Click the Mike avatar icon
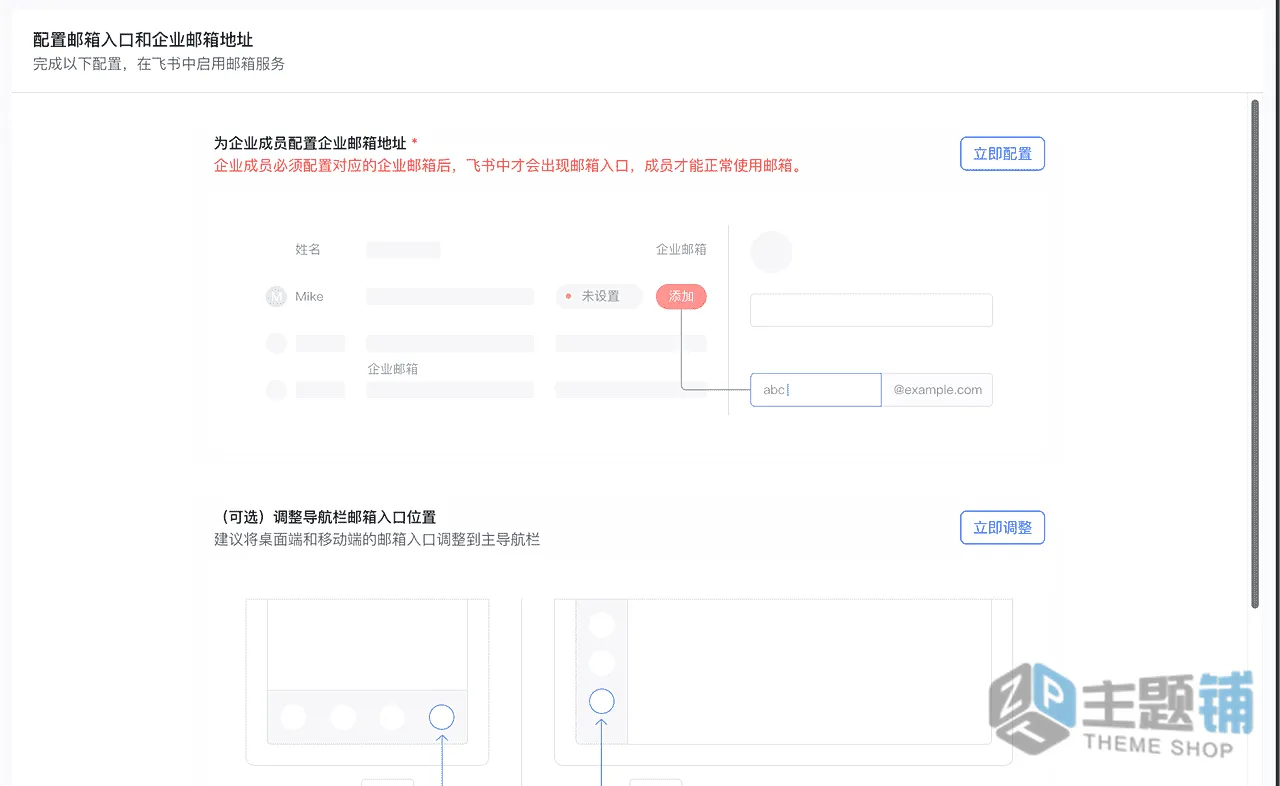The width and height of the screenshot is (1280, 786). pyautogui.click(x=276, y=297)
